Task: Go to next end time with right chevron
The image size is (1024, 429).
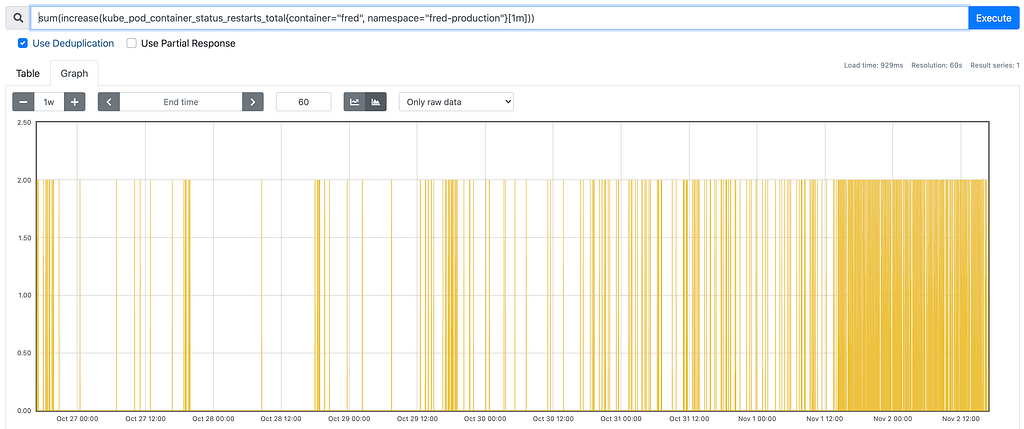Action: tap(253, 102)
